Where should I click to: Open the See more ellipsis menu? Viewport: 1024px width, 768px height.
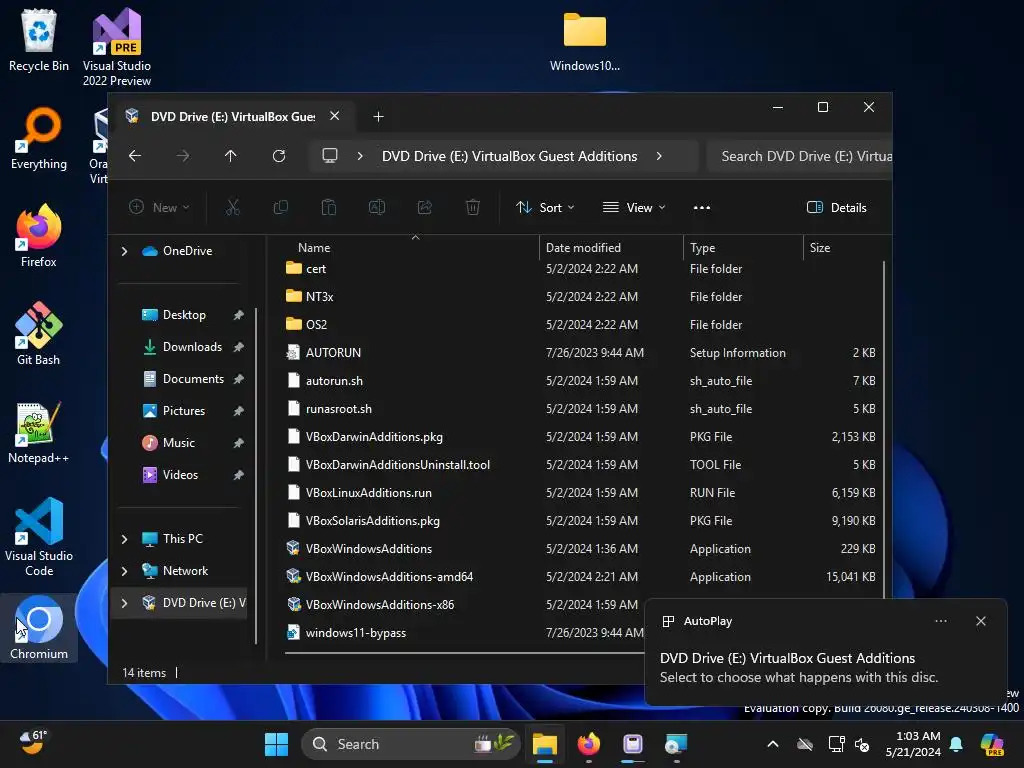click(701, 208)
